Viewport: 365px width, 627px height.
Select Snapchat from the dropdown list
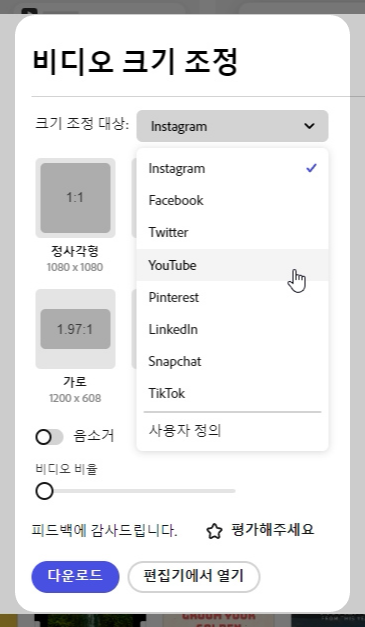coord(232,361)
